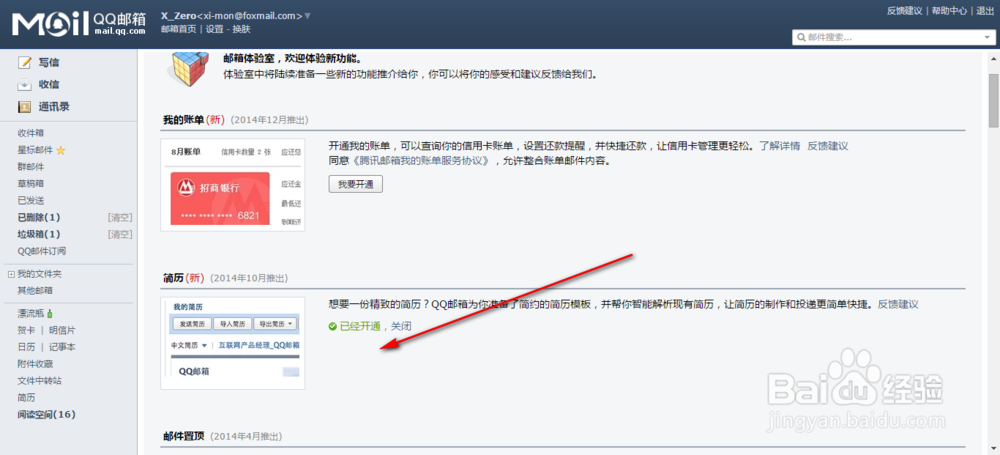Click the 简历 preview thumbnail

(233, 343)
